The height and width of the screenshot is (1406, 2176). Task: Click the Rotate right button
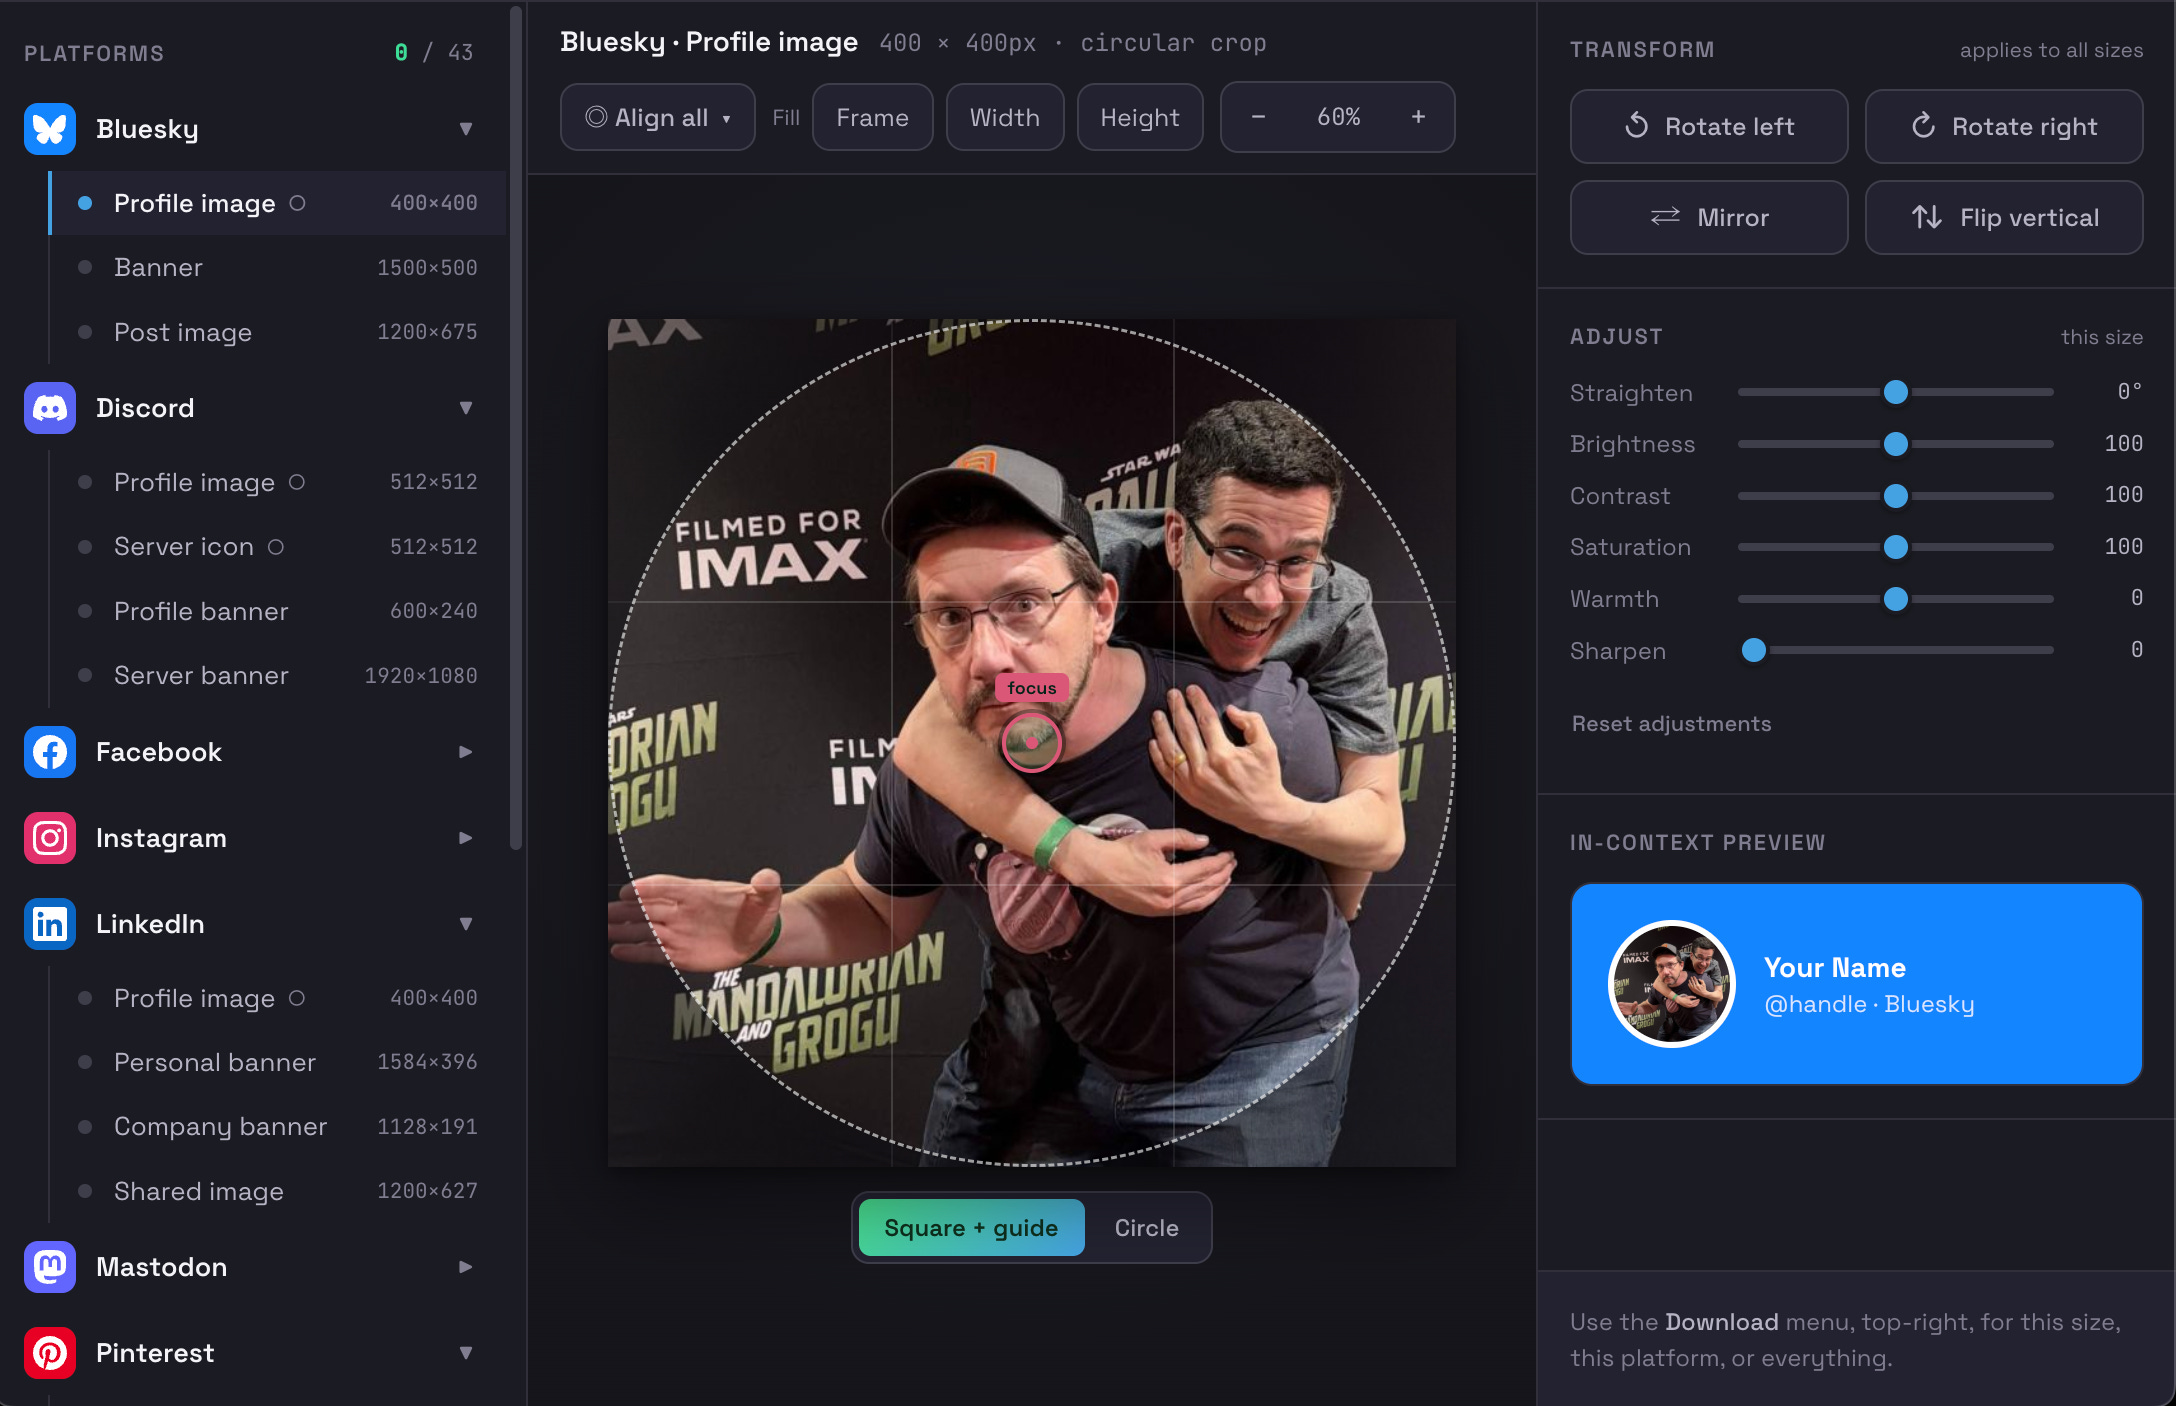(x=2004, y=127)
